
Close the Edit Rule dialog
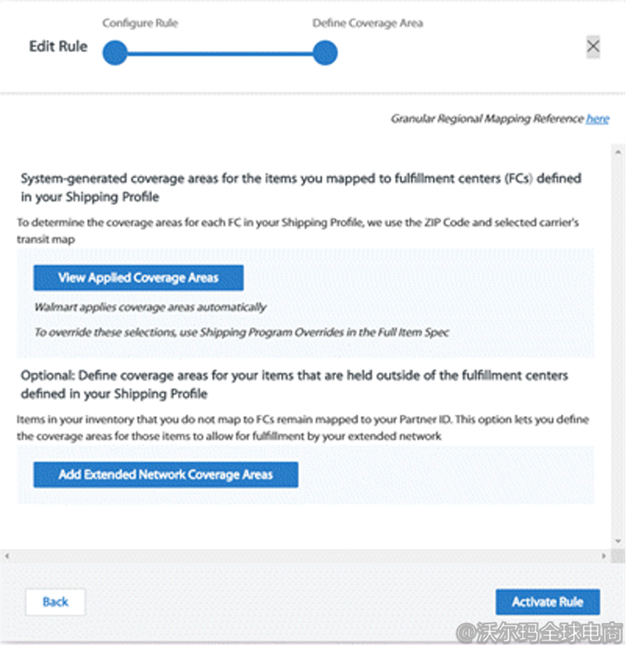(x=593, y=46)
